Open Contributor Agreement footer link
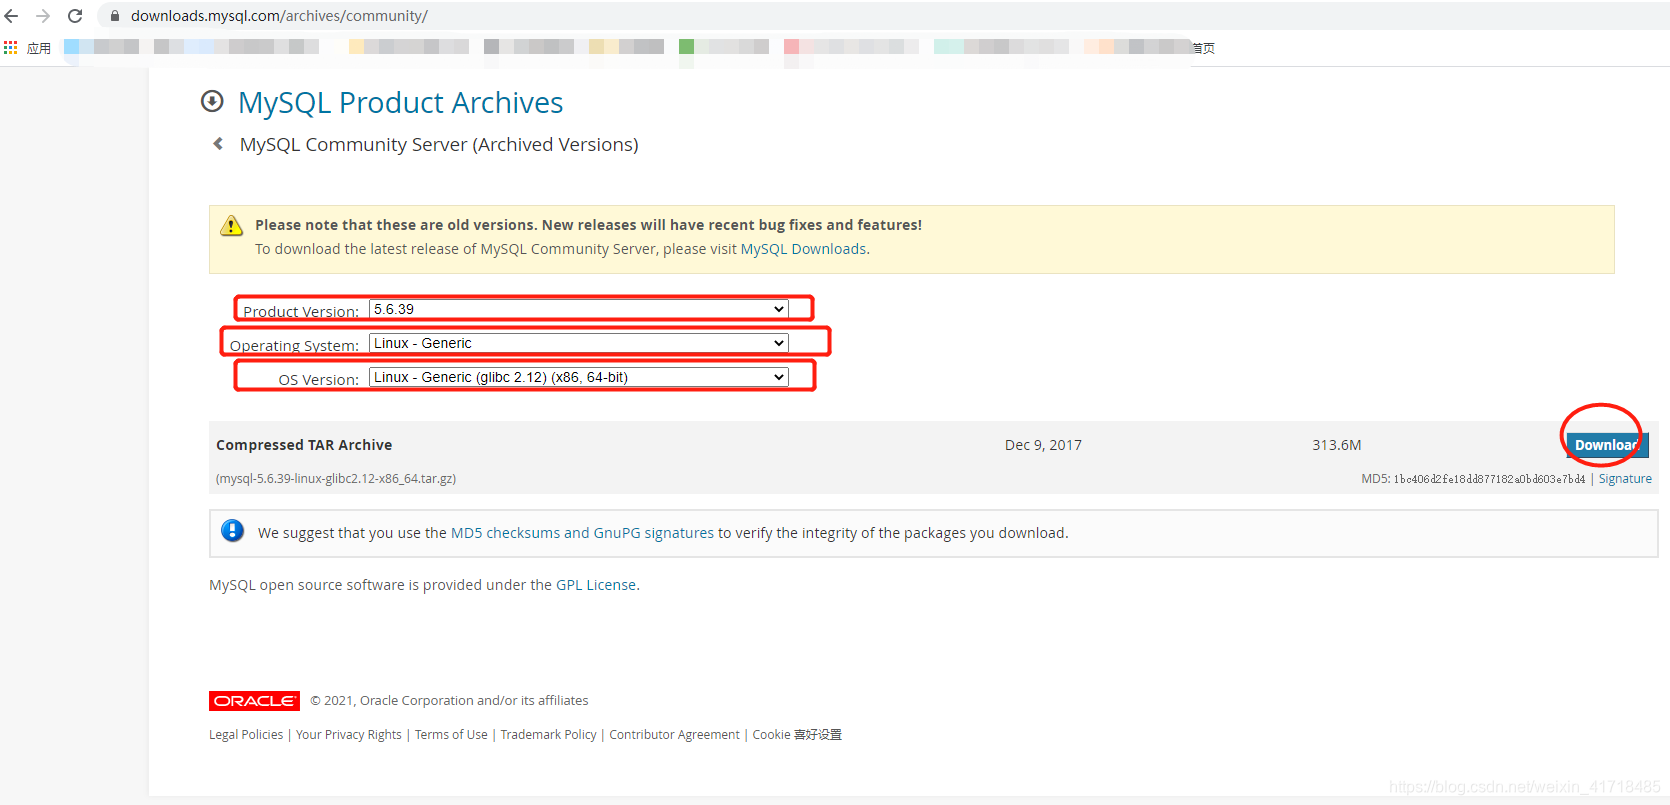The height and width of the screenshot is (805, 1670). (675, 734)
